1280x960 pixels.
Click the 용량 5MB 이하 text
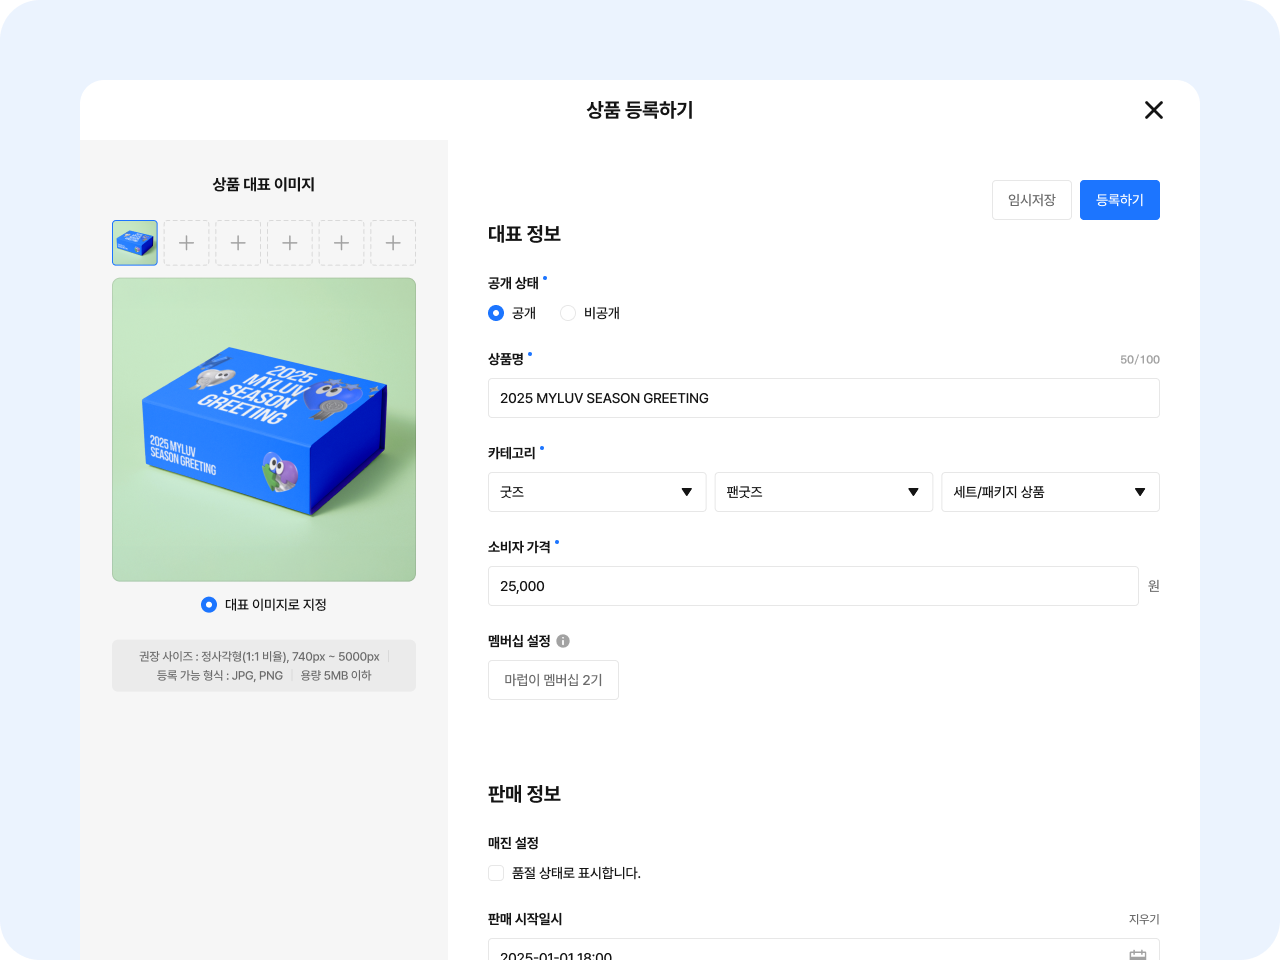point(336,676)
